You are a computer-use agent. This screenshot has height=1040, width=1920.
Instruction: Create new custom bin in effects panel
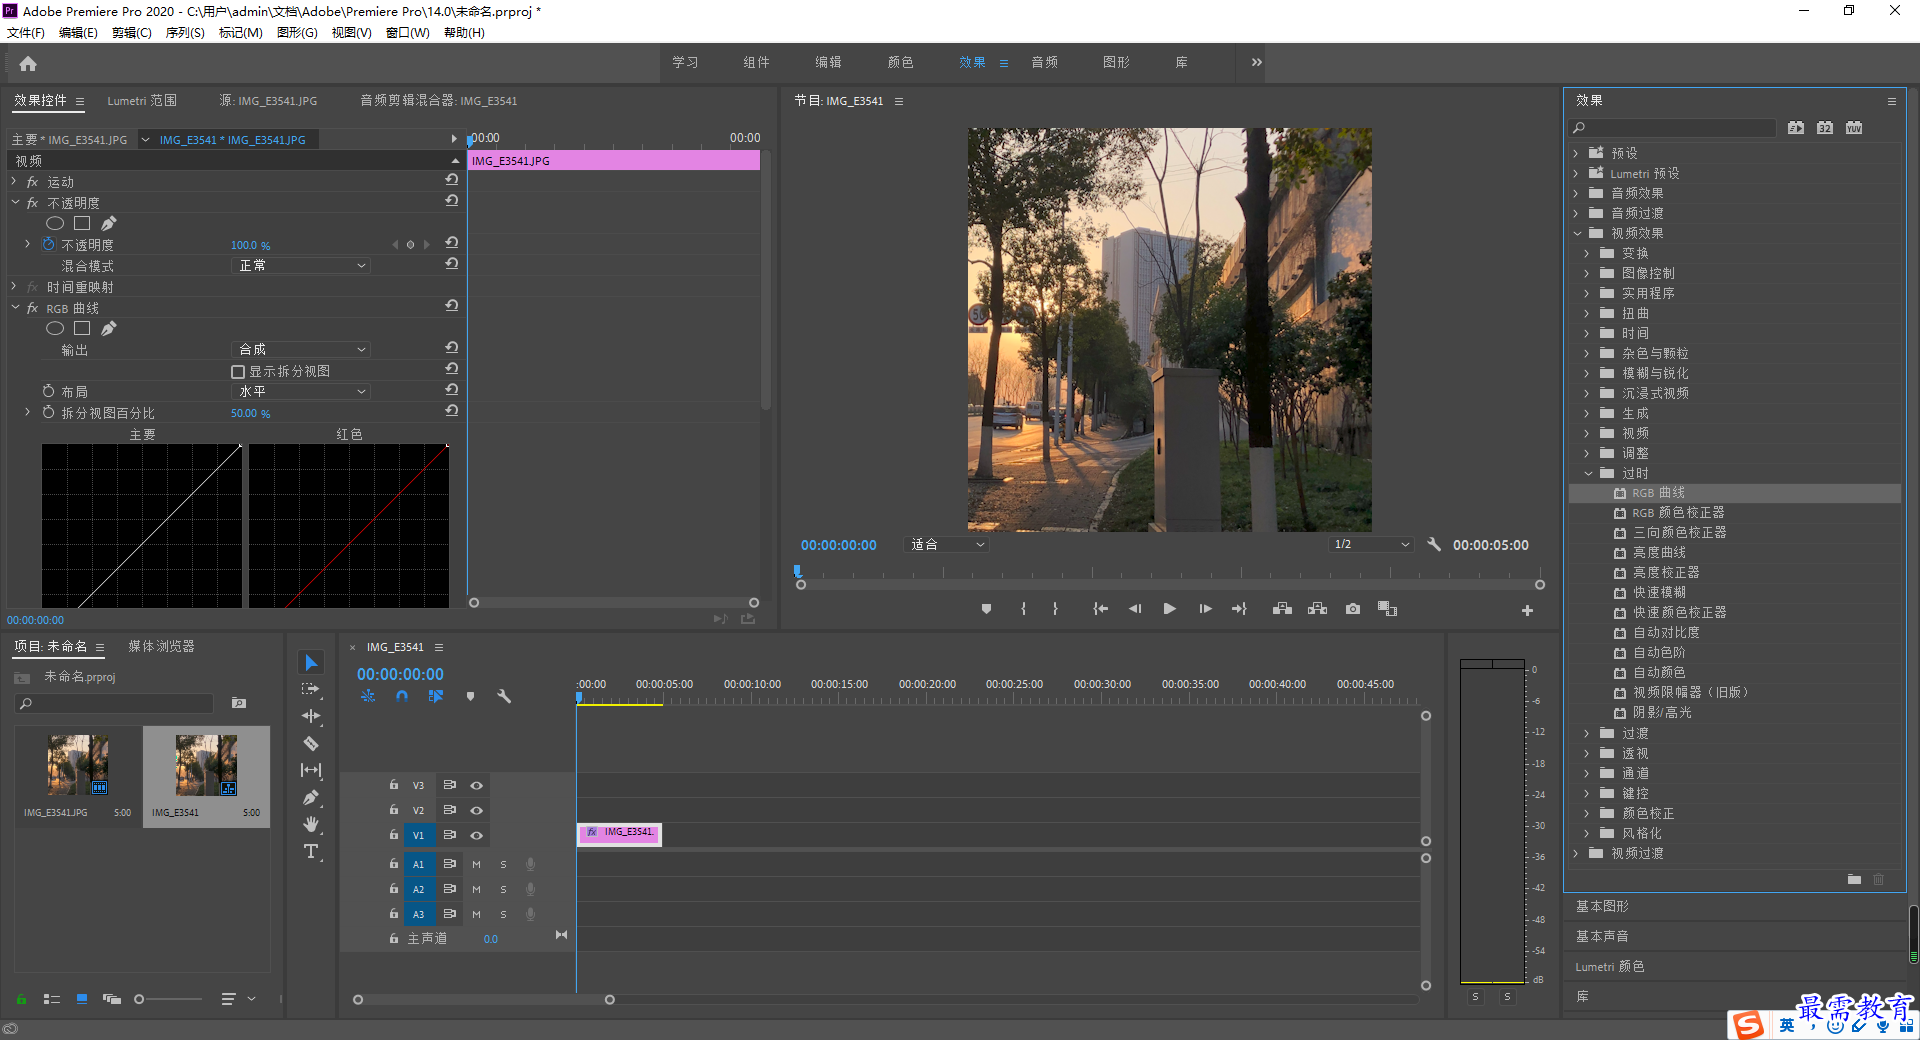click(1854, 880)
